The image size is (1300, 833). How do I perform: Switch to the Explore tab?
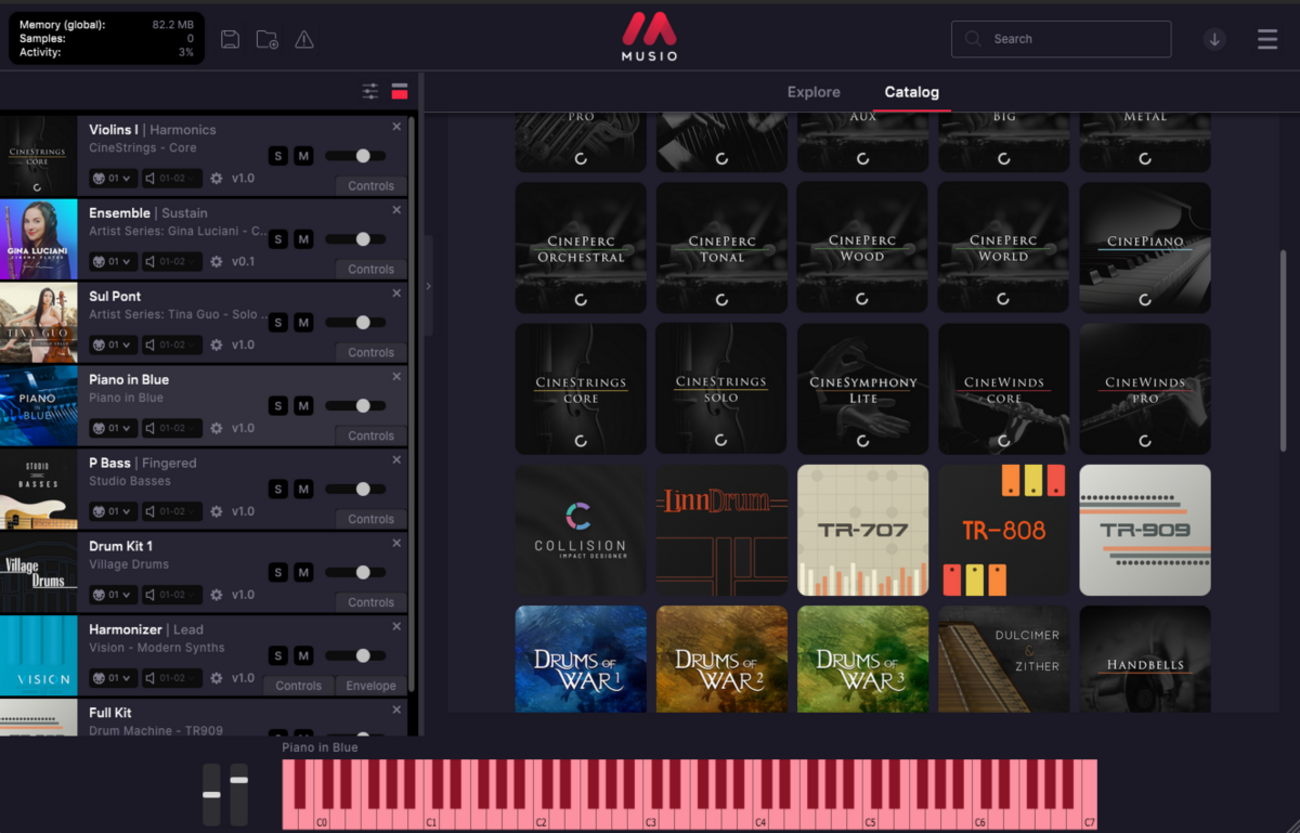[x=813, y=92]
